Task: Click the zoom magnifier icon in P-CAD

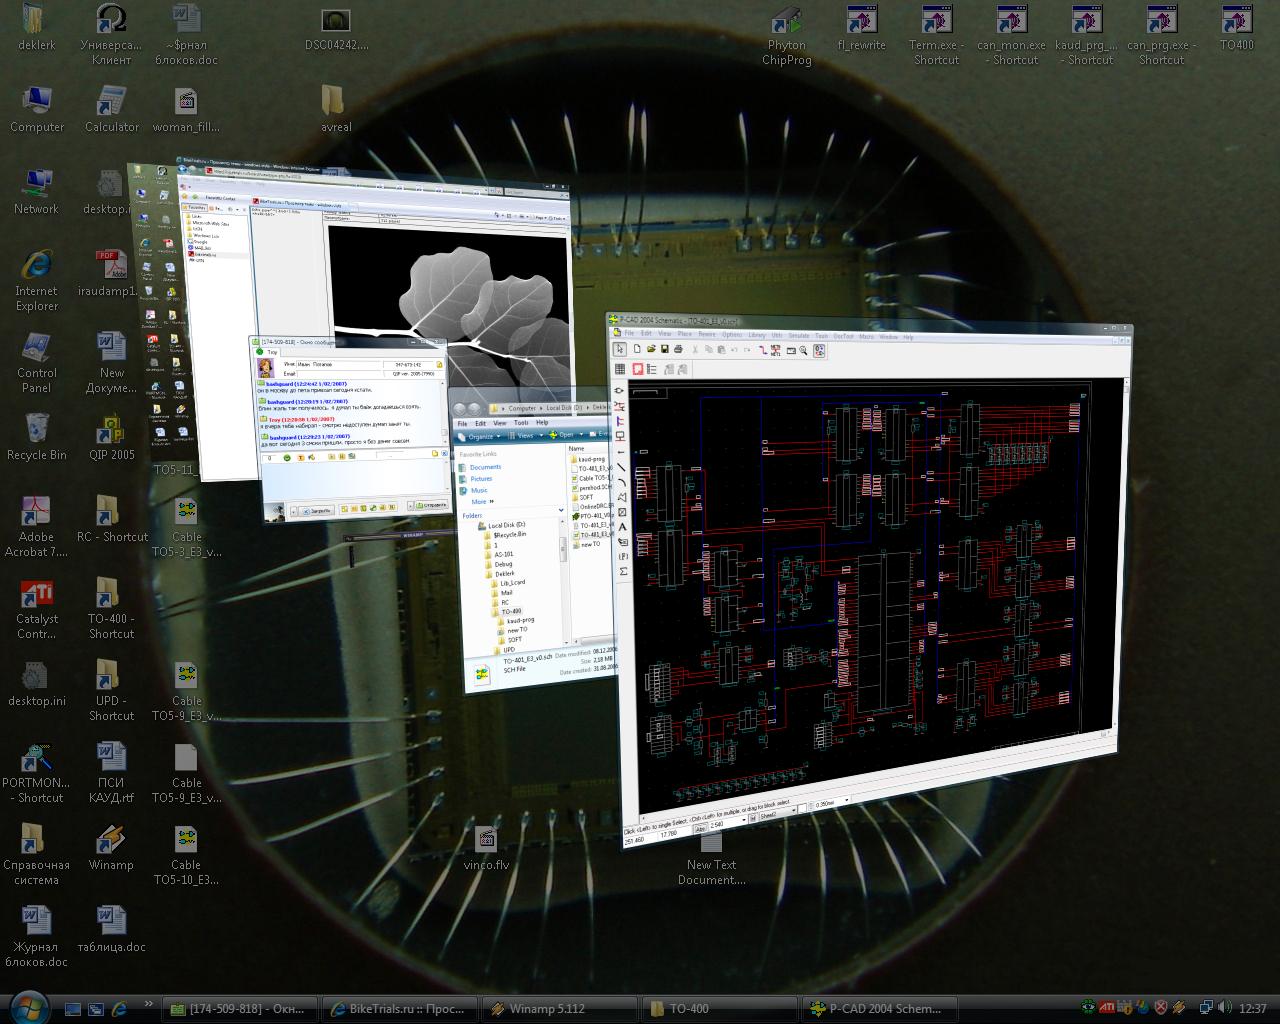Action: coord(803,350)
